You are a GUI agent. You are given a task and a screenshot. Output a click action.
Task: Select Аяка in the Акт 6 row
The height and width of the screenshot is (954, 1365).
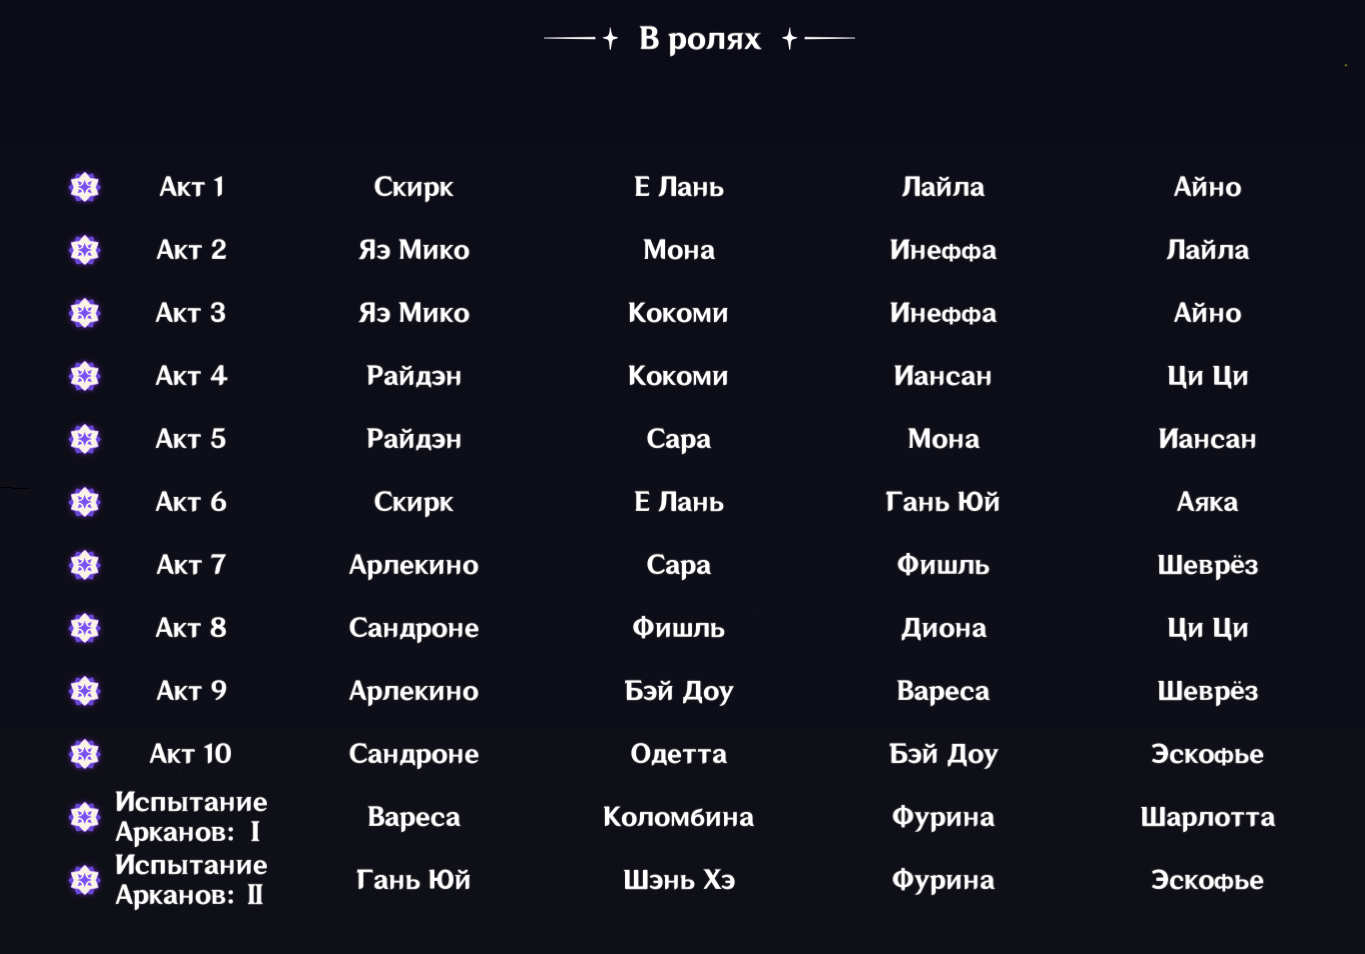tap(1207, 502)
